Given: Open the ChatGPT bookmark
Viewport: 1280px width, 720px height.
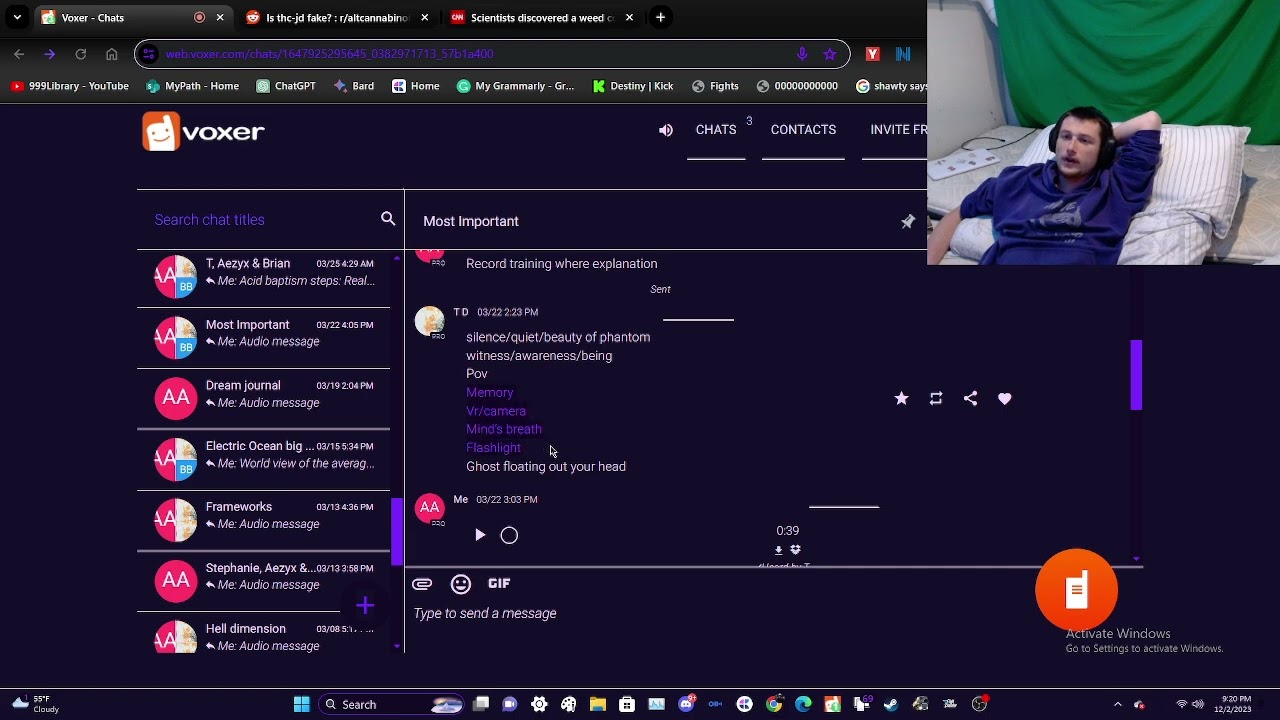Looking at the screenshot, I should [x=286, y=86].
